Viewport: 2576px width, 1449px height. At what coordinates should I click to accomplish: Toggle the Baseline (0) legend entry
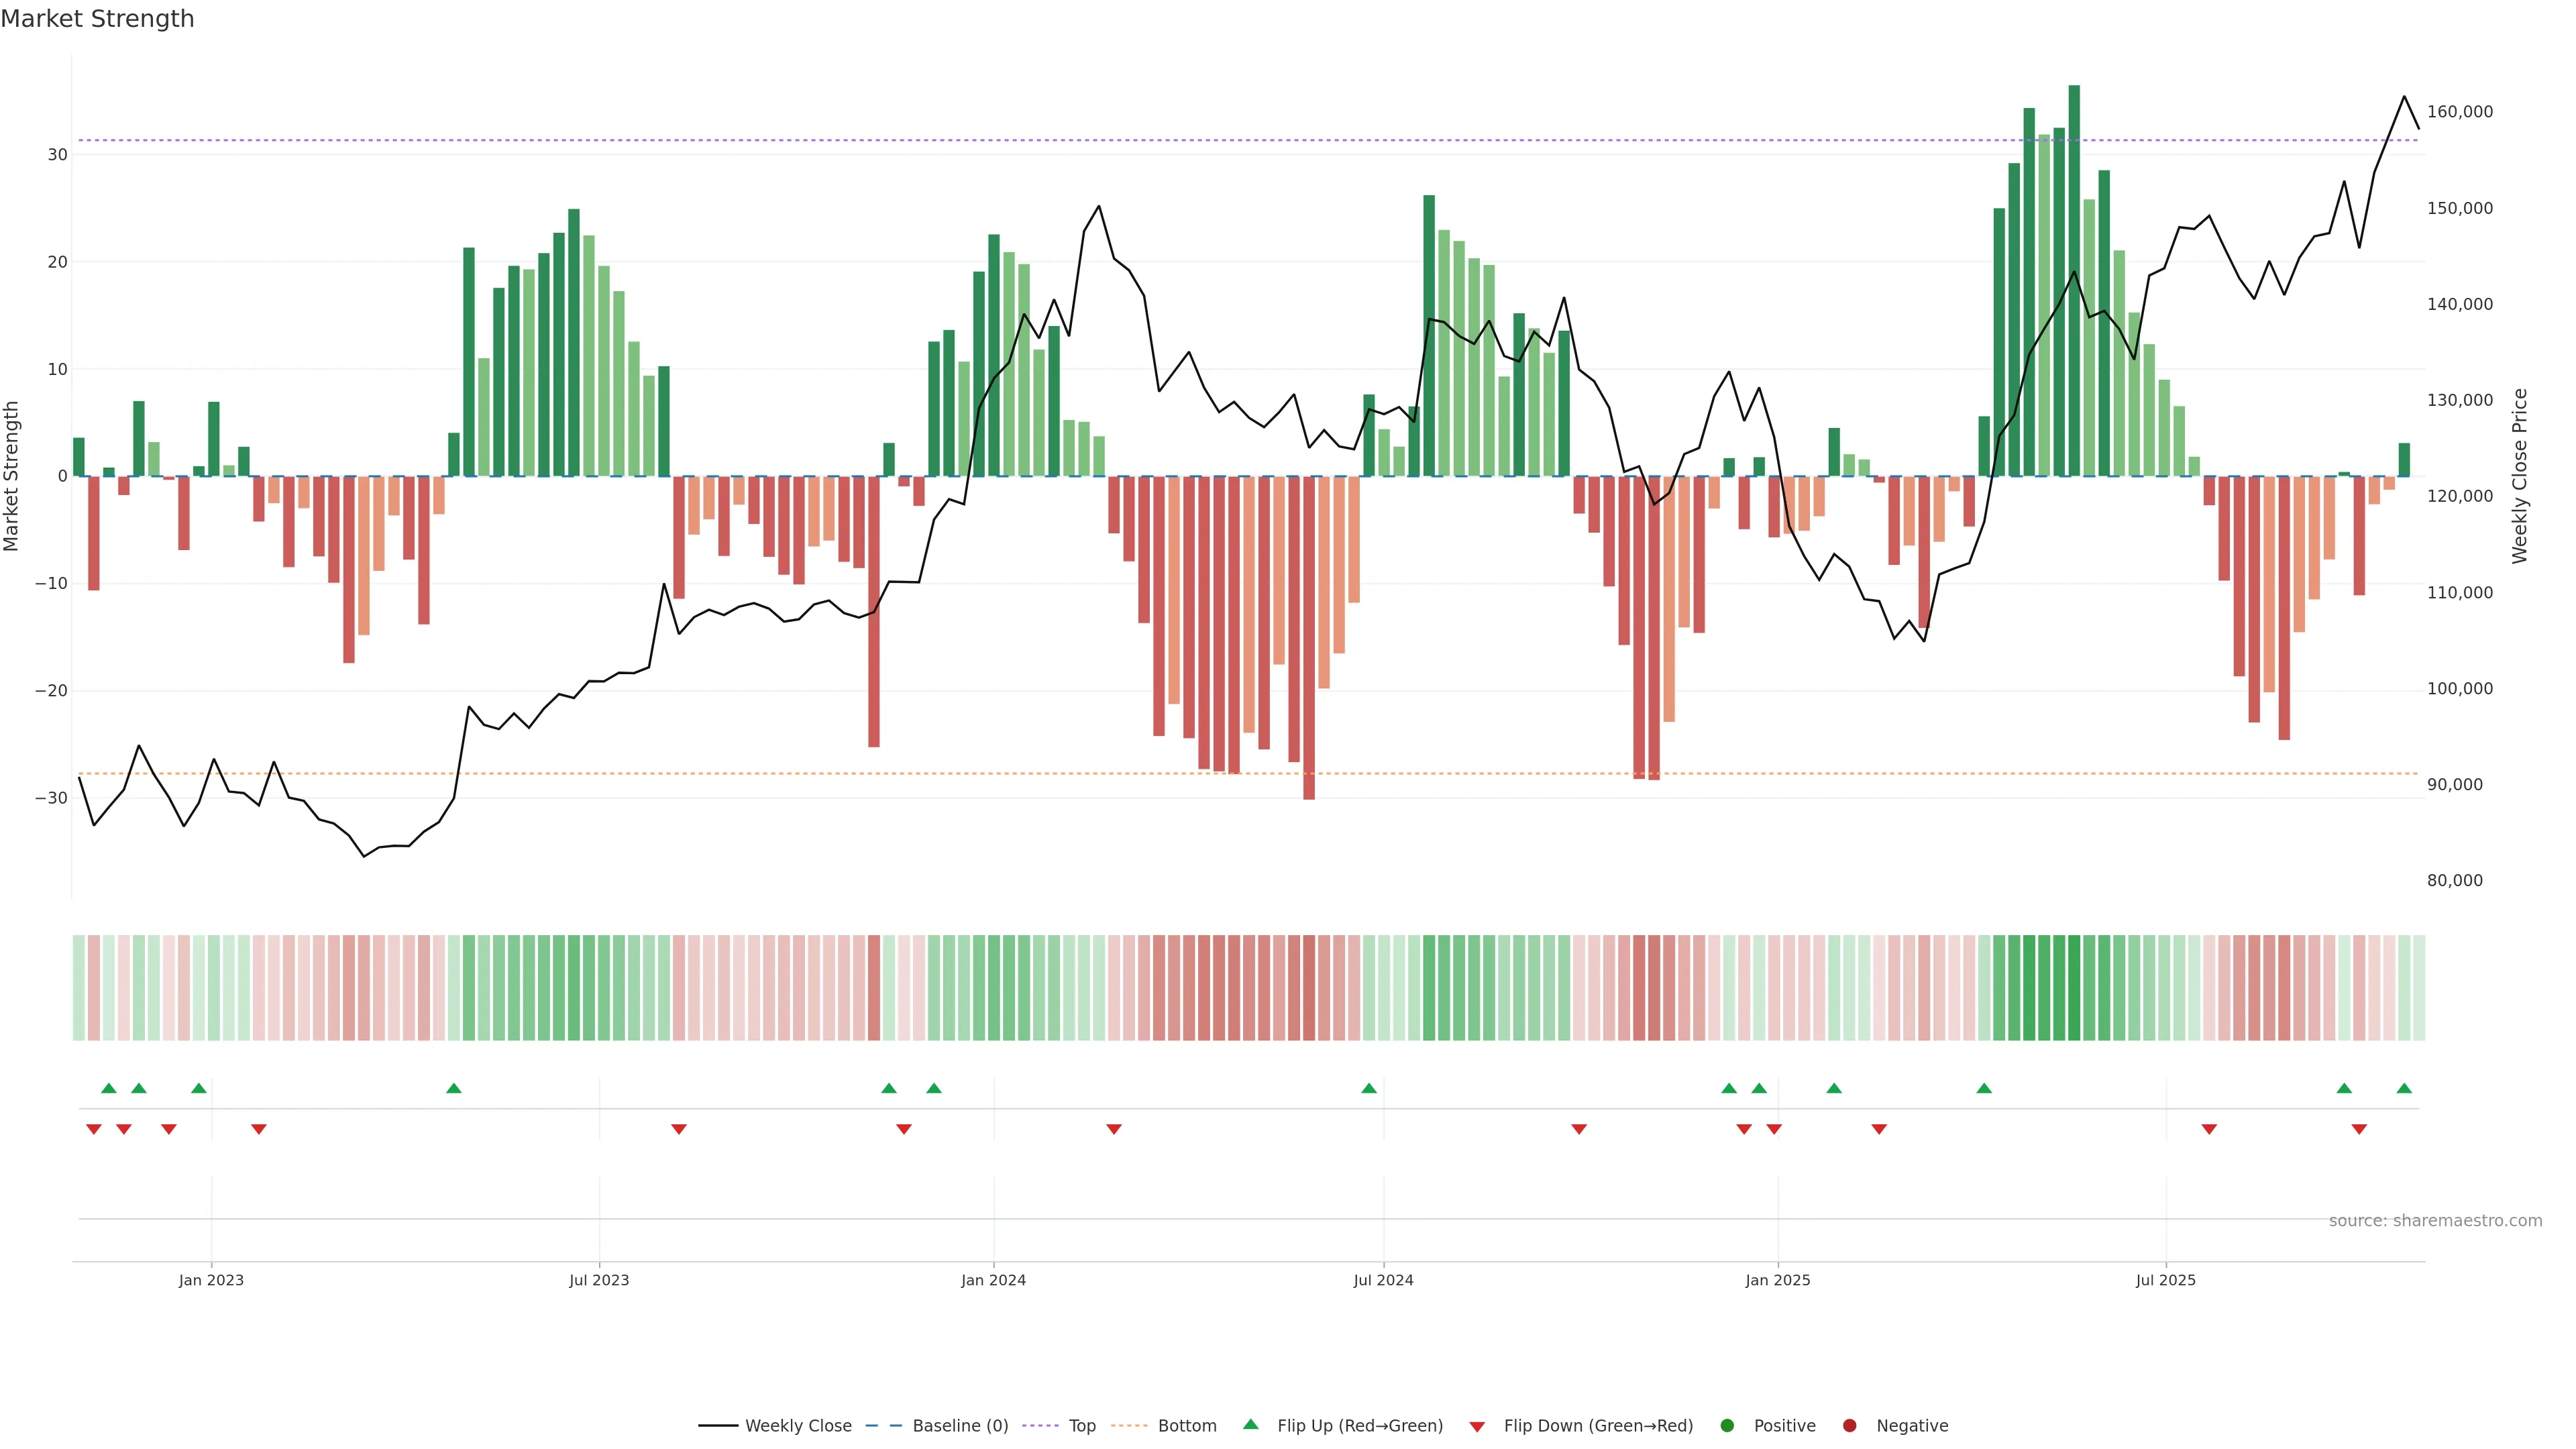click(959, 1426)
